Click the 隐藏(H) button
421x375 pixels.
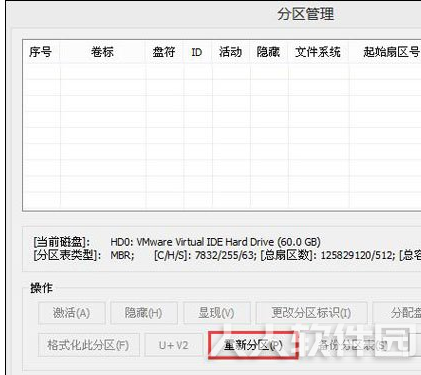click(144, 313)
